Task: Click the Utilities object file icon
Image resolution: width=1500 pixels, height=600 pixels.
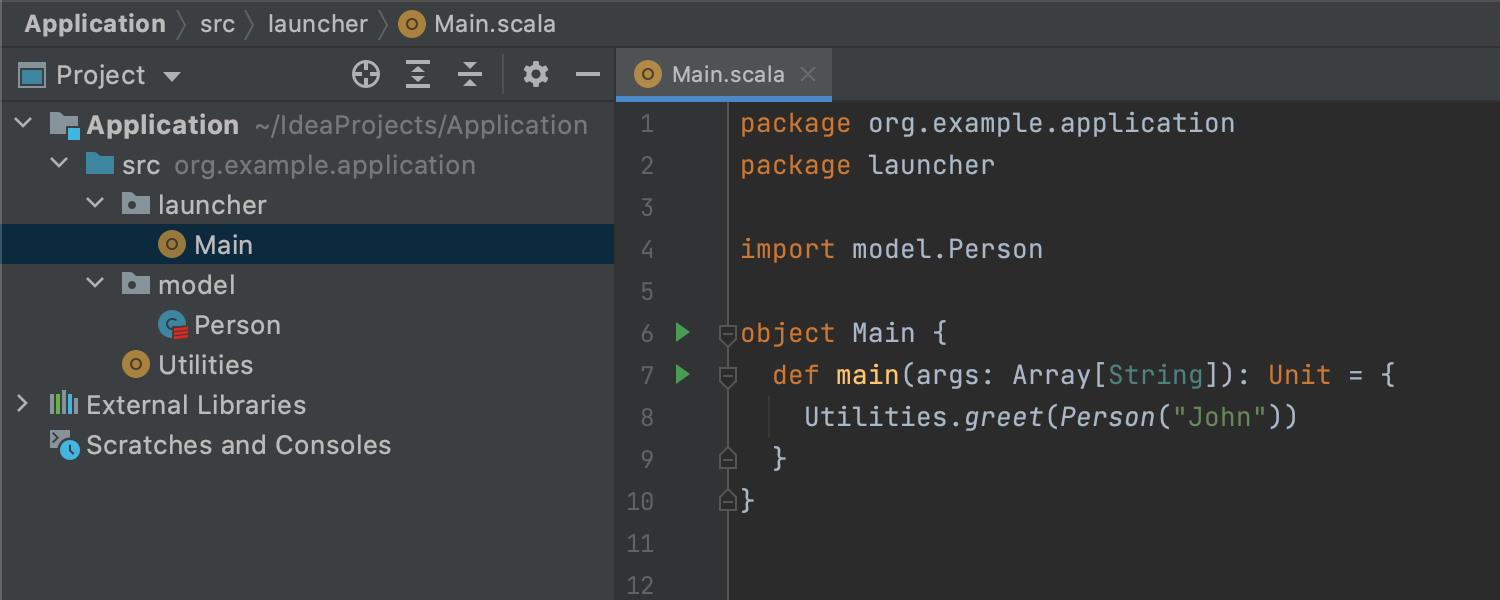Action: [136, 365]
